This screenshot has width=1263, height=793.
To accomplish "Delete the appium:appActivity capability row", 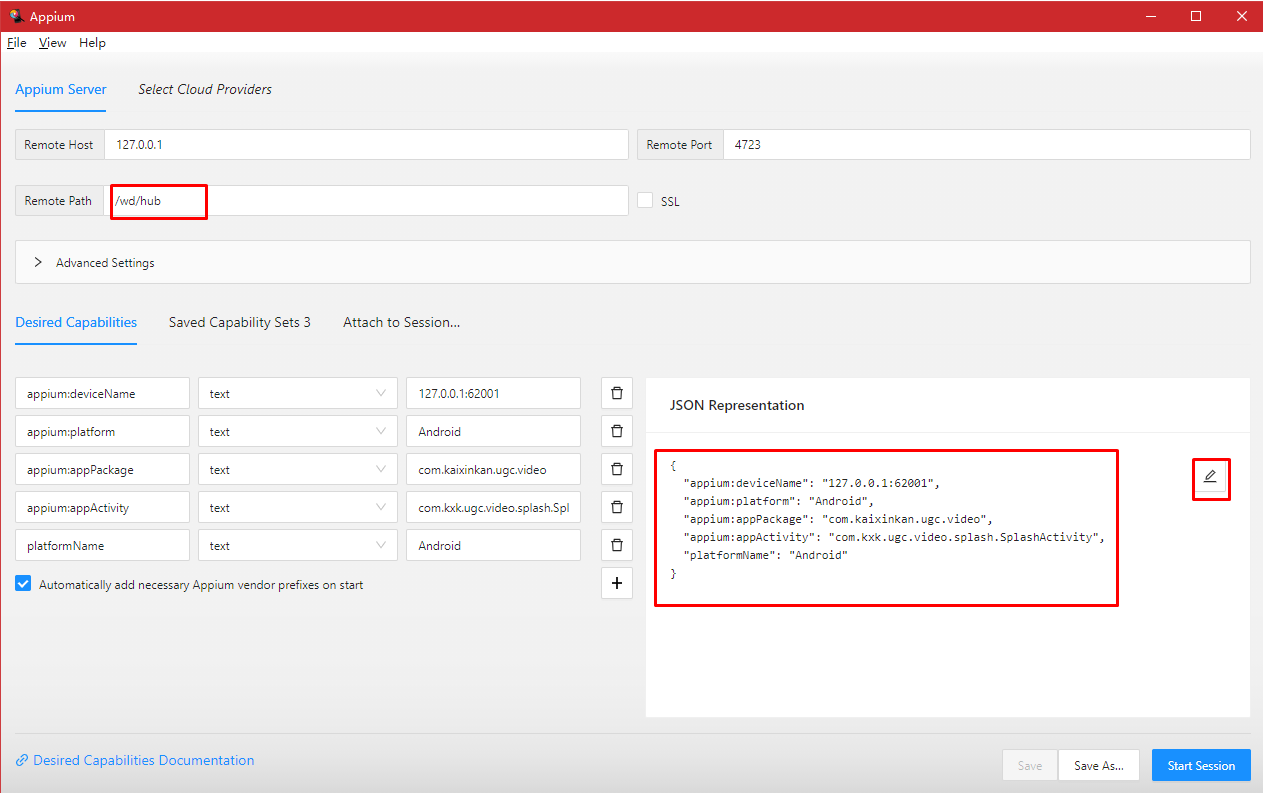I will [x=616, y=507].
